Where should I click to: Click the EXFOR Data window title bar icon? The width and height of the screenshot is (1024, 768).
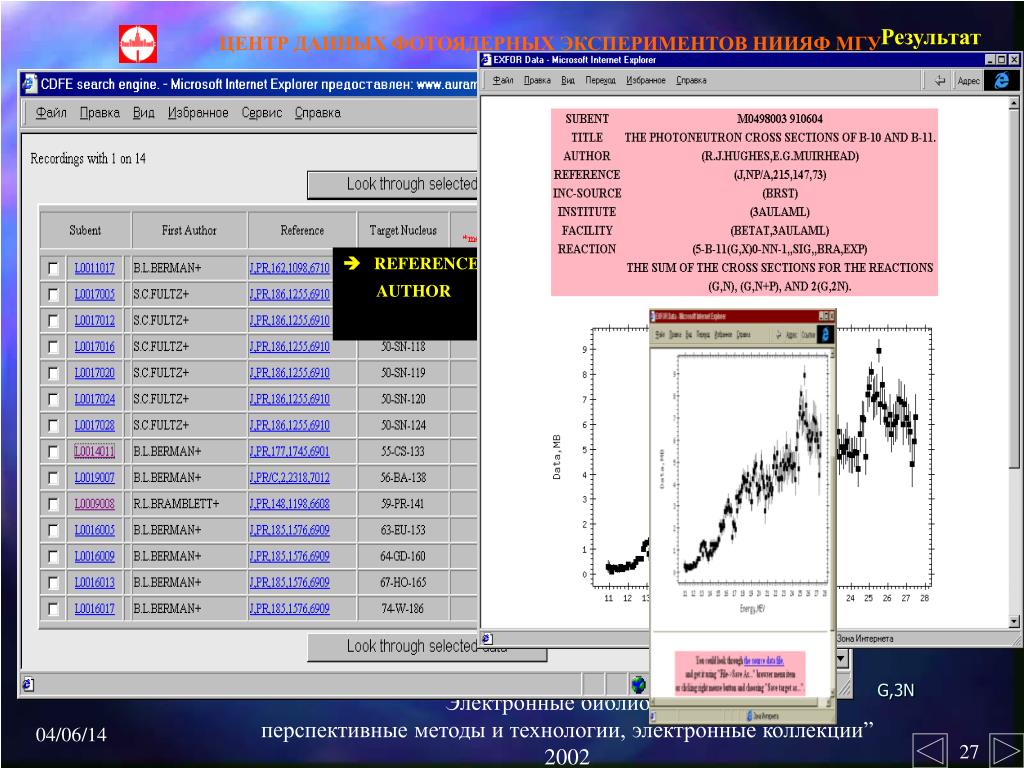pos(486,59)
